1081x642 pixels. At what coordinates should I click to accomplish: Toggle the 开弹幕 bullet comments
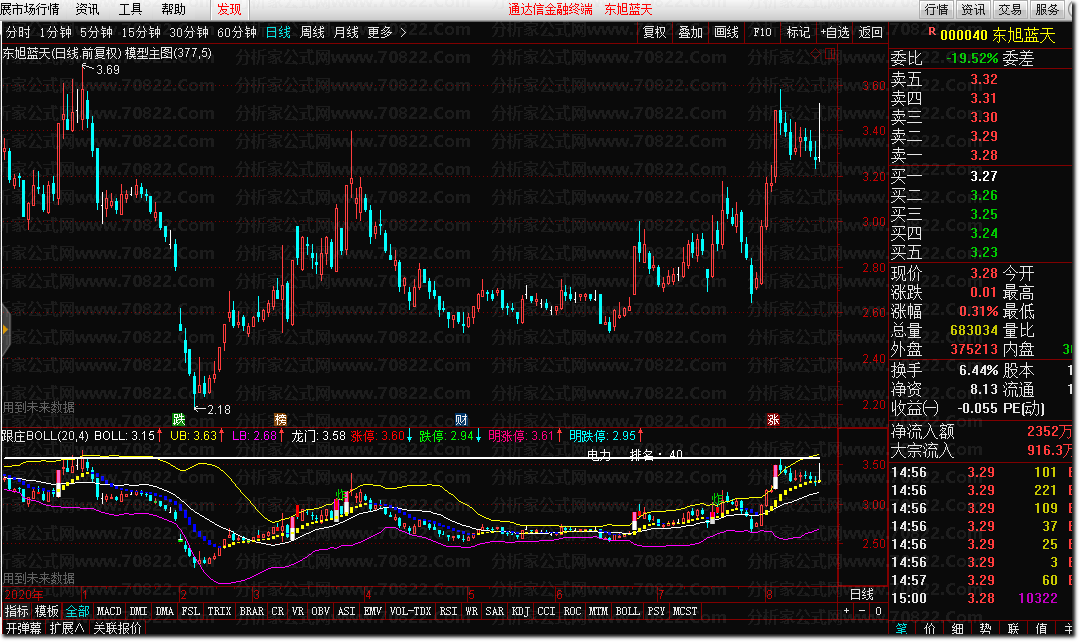tap(23, 628)
